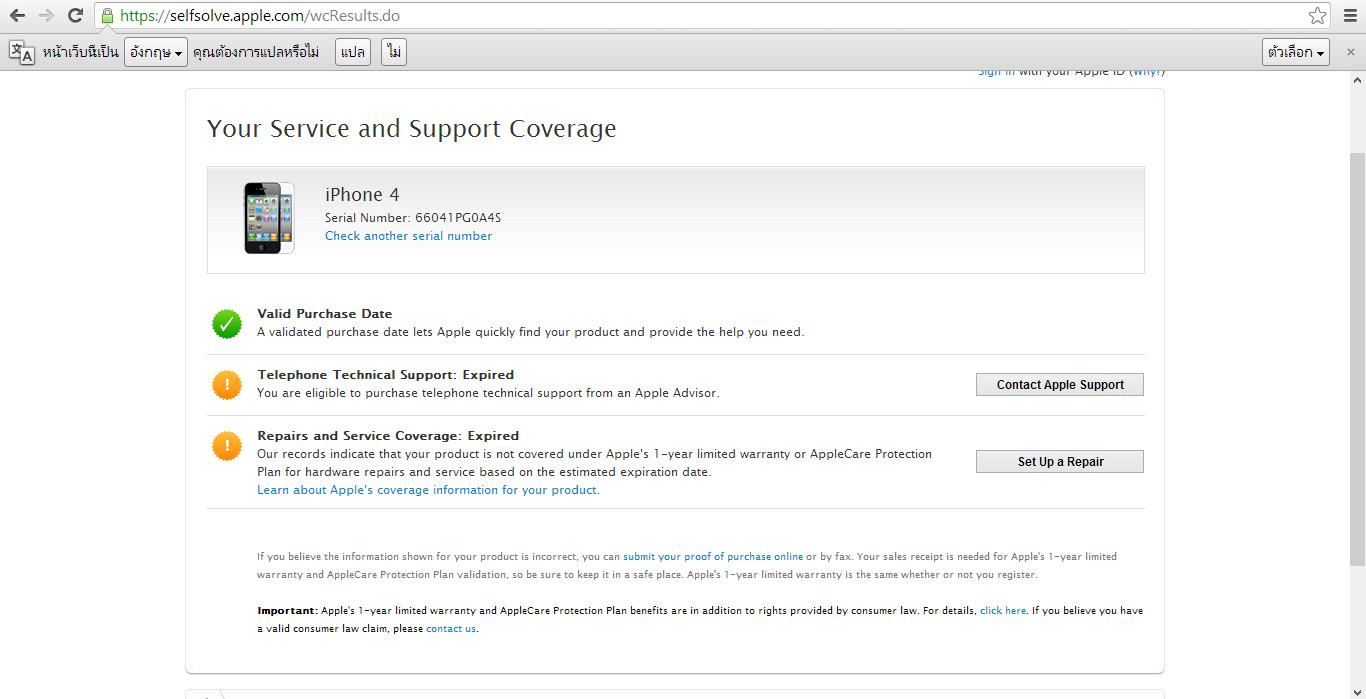Click the browser back arrow

click(17, 16)
